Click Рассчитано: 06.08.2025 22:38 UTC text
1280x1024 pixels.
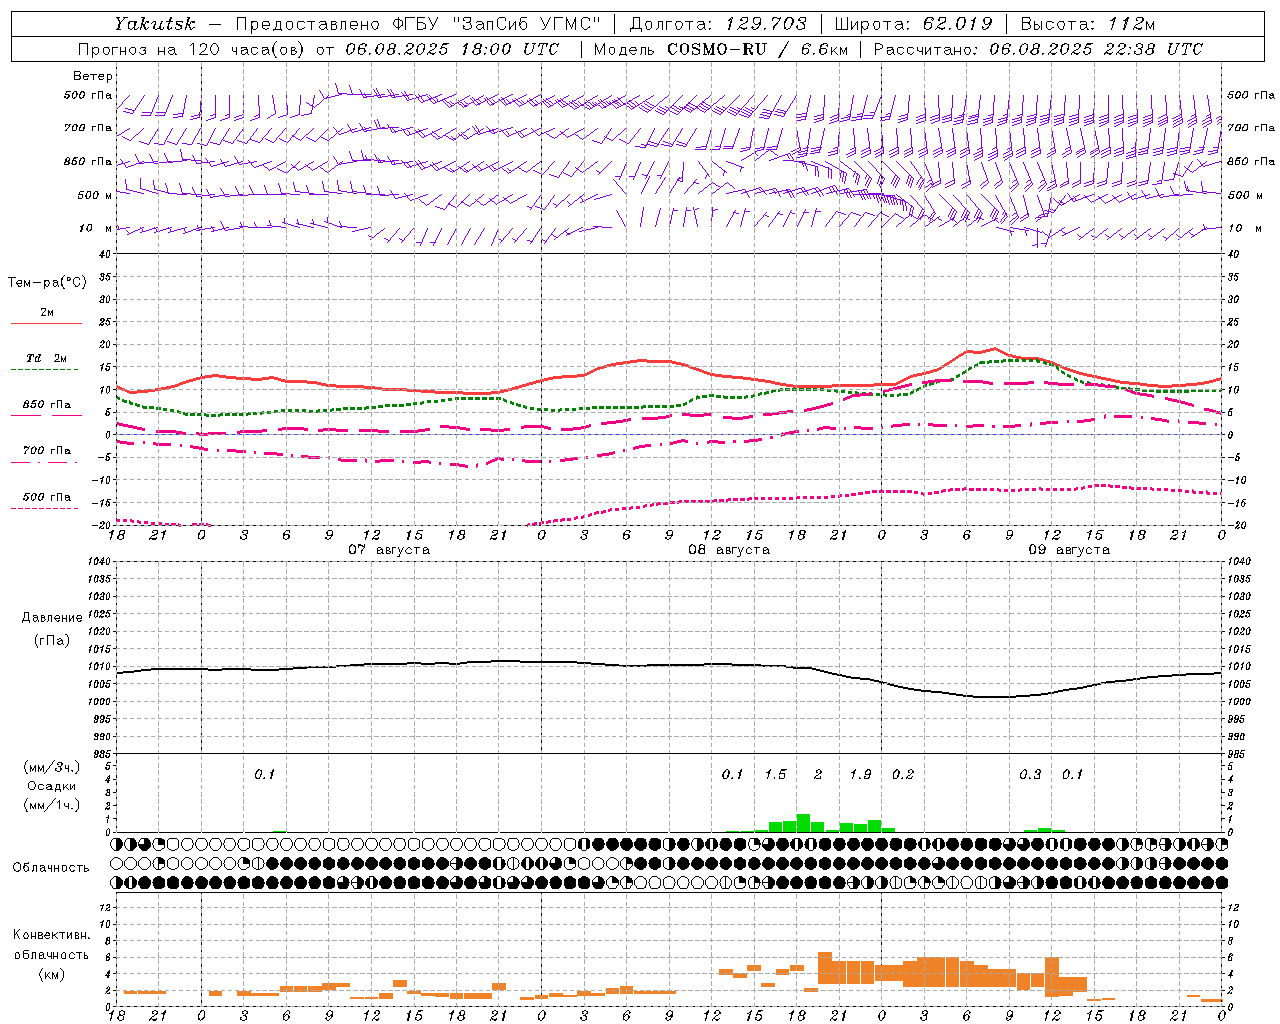tap(1038, 49)
